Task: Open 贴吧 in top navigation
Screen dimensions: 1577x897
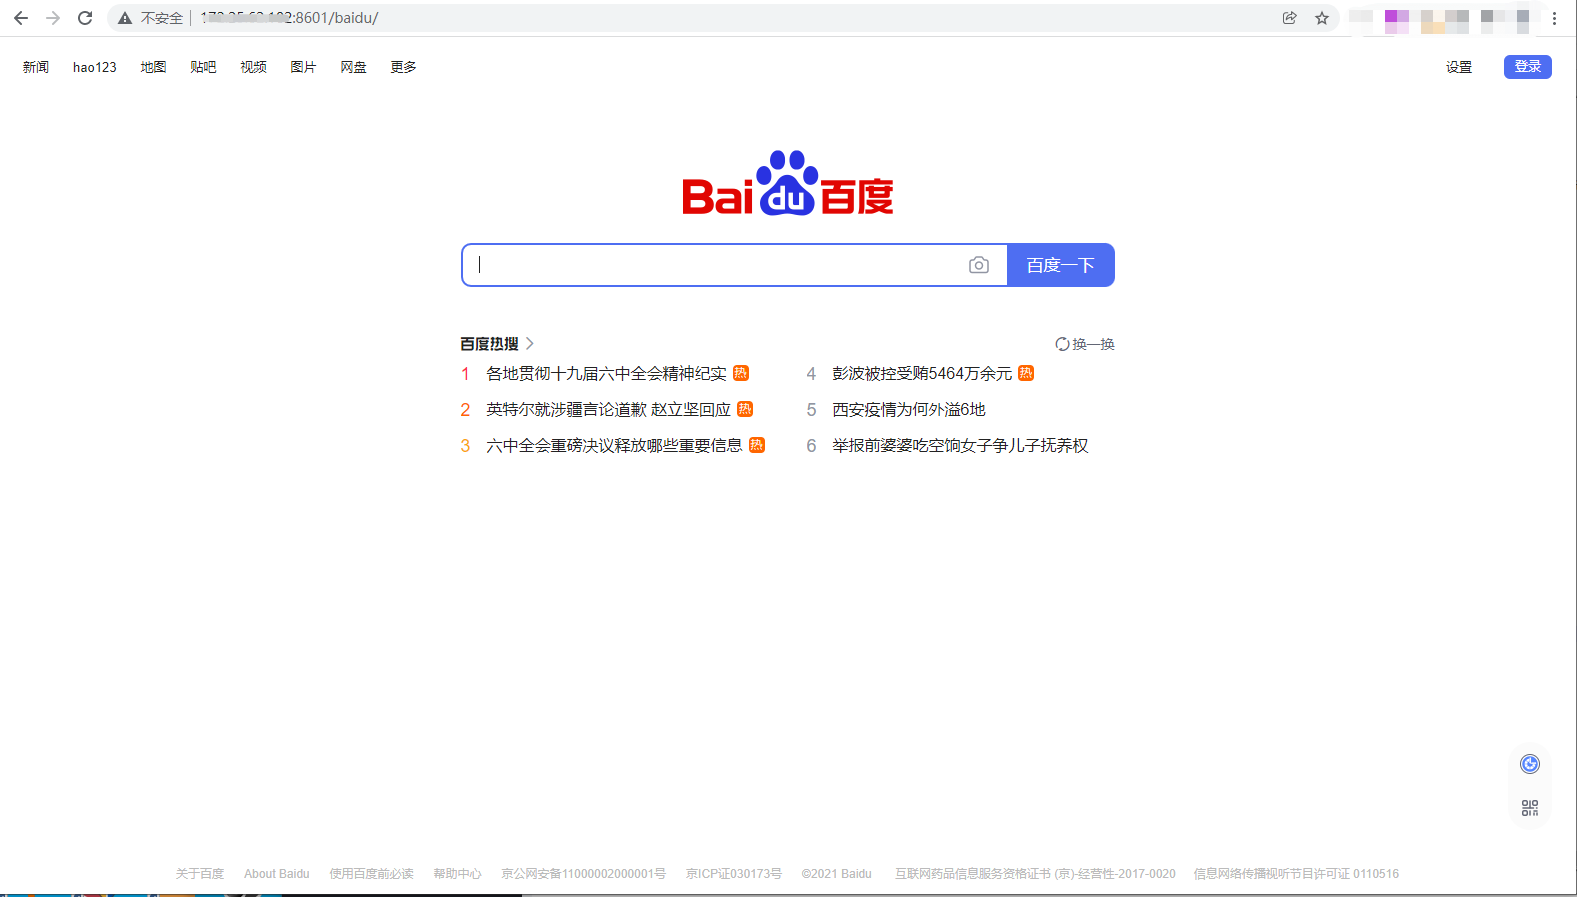Action: tap(203, 67)
